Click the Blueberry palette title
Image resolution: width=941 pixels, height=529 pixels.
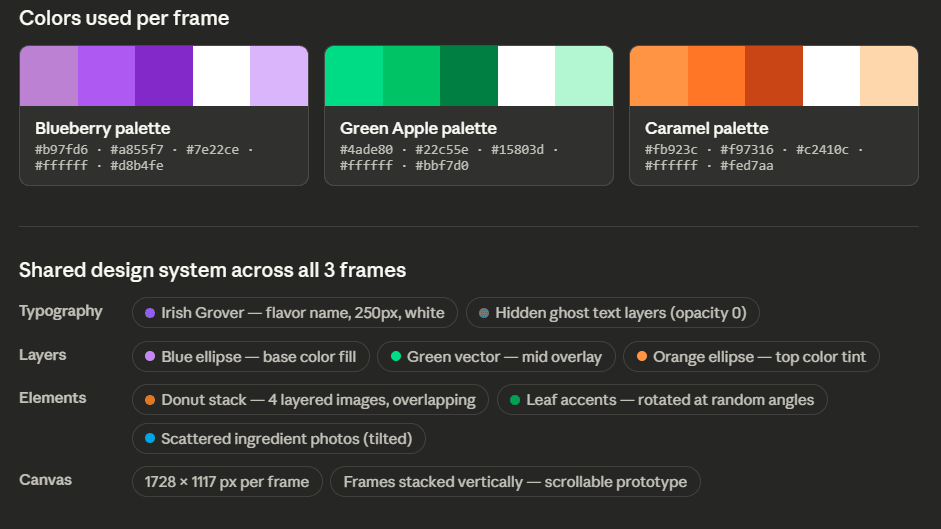tap(102, 128)
